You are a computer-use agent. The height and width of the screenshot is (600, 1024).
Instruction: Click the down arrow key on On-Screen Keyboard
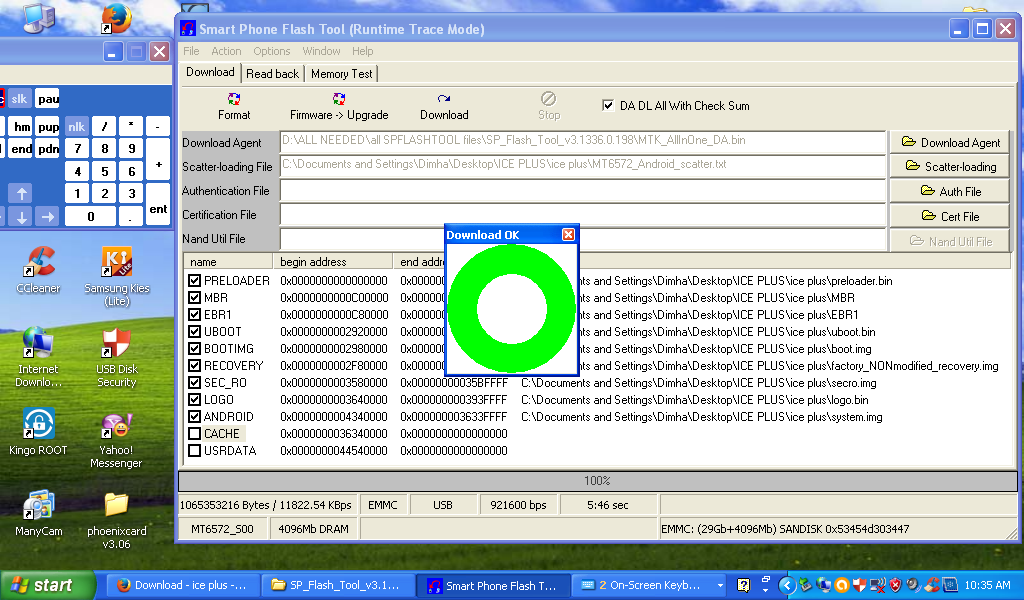pyautogui.click(x=22, y=217)
